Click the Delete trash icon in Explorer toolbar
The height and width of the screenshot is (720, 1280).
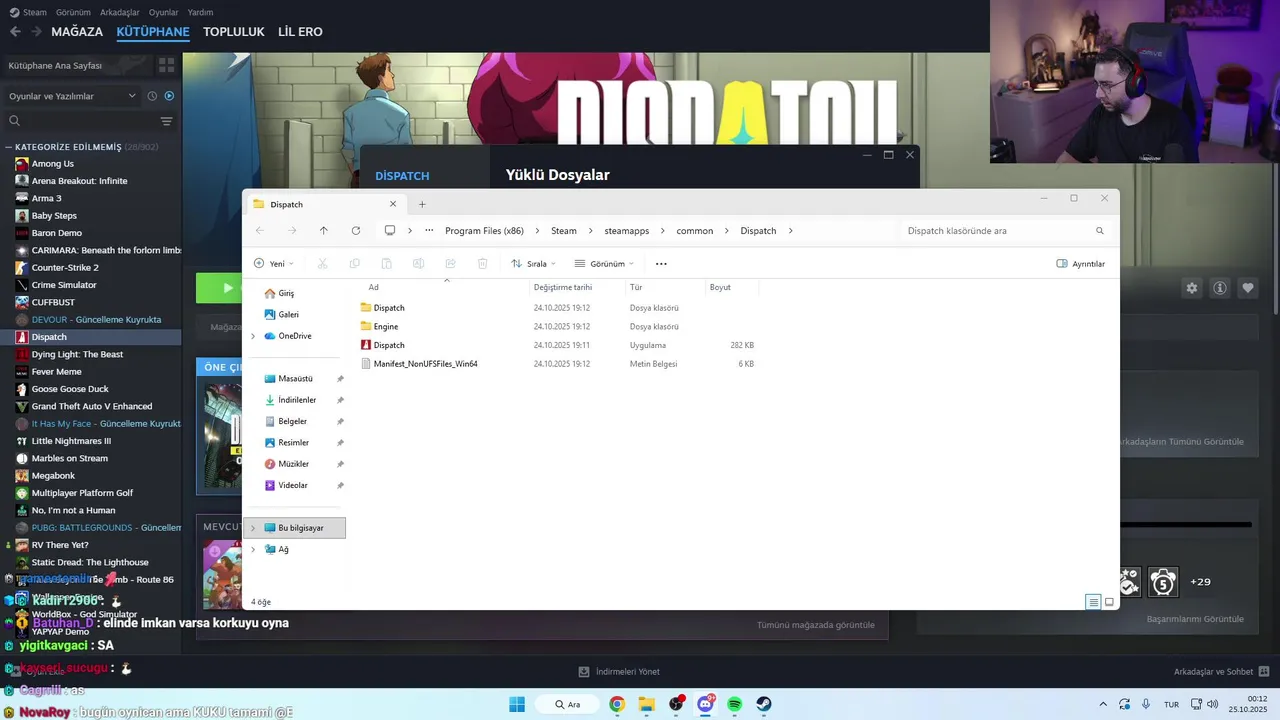click(482, 263)
